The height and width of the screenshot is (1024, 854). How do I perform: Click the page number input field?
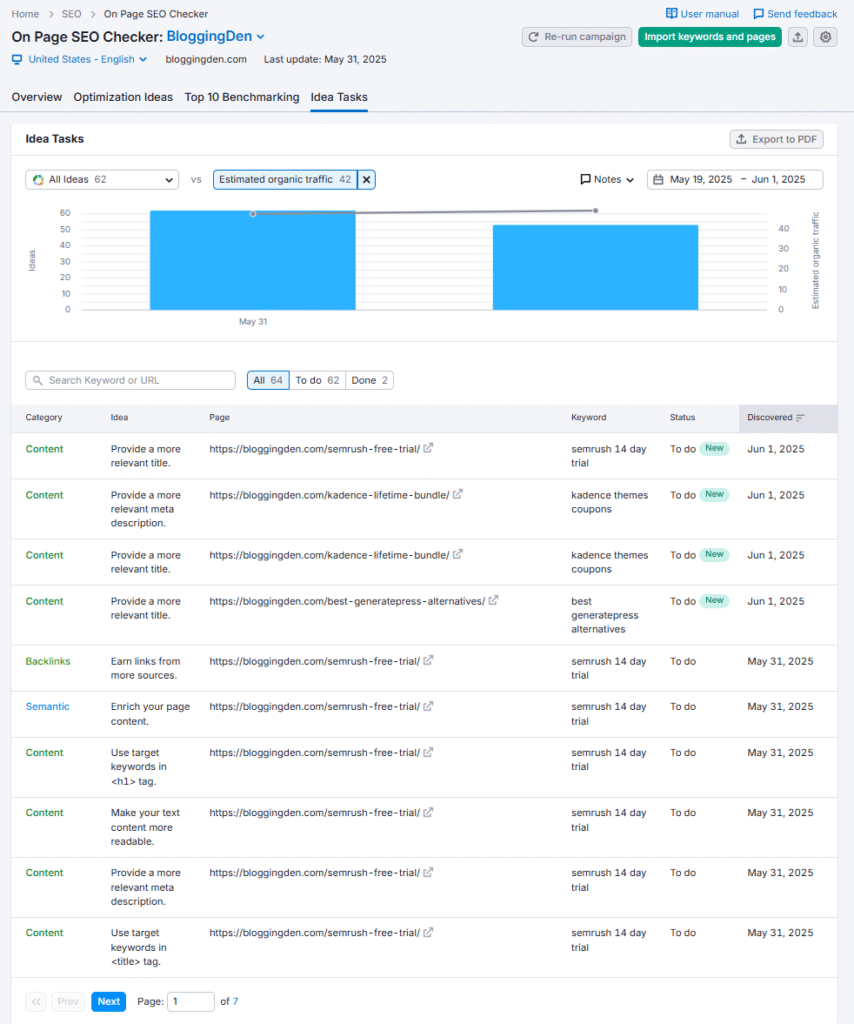[190, 1001]
